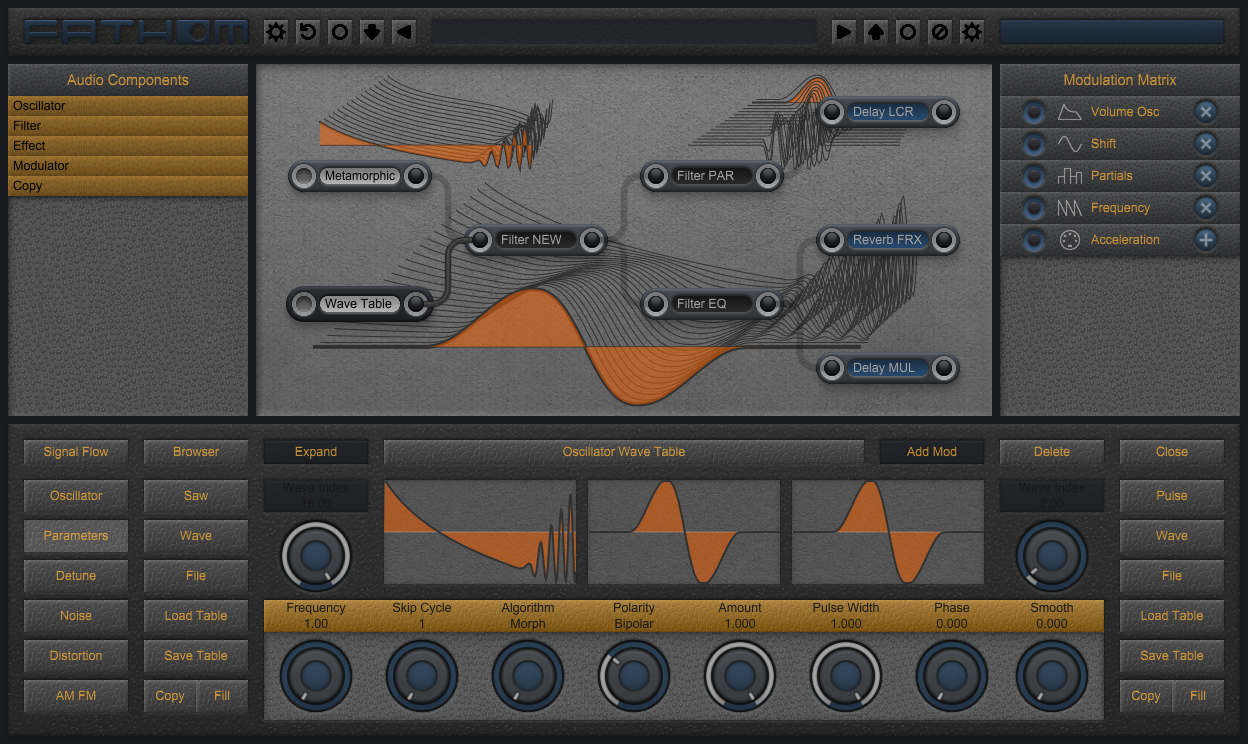Toggle the Acceleration modulation enable circle
The image size is (1248, 744).
pyautogui.click(x=1034, y=240)
